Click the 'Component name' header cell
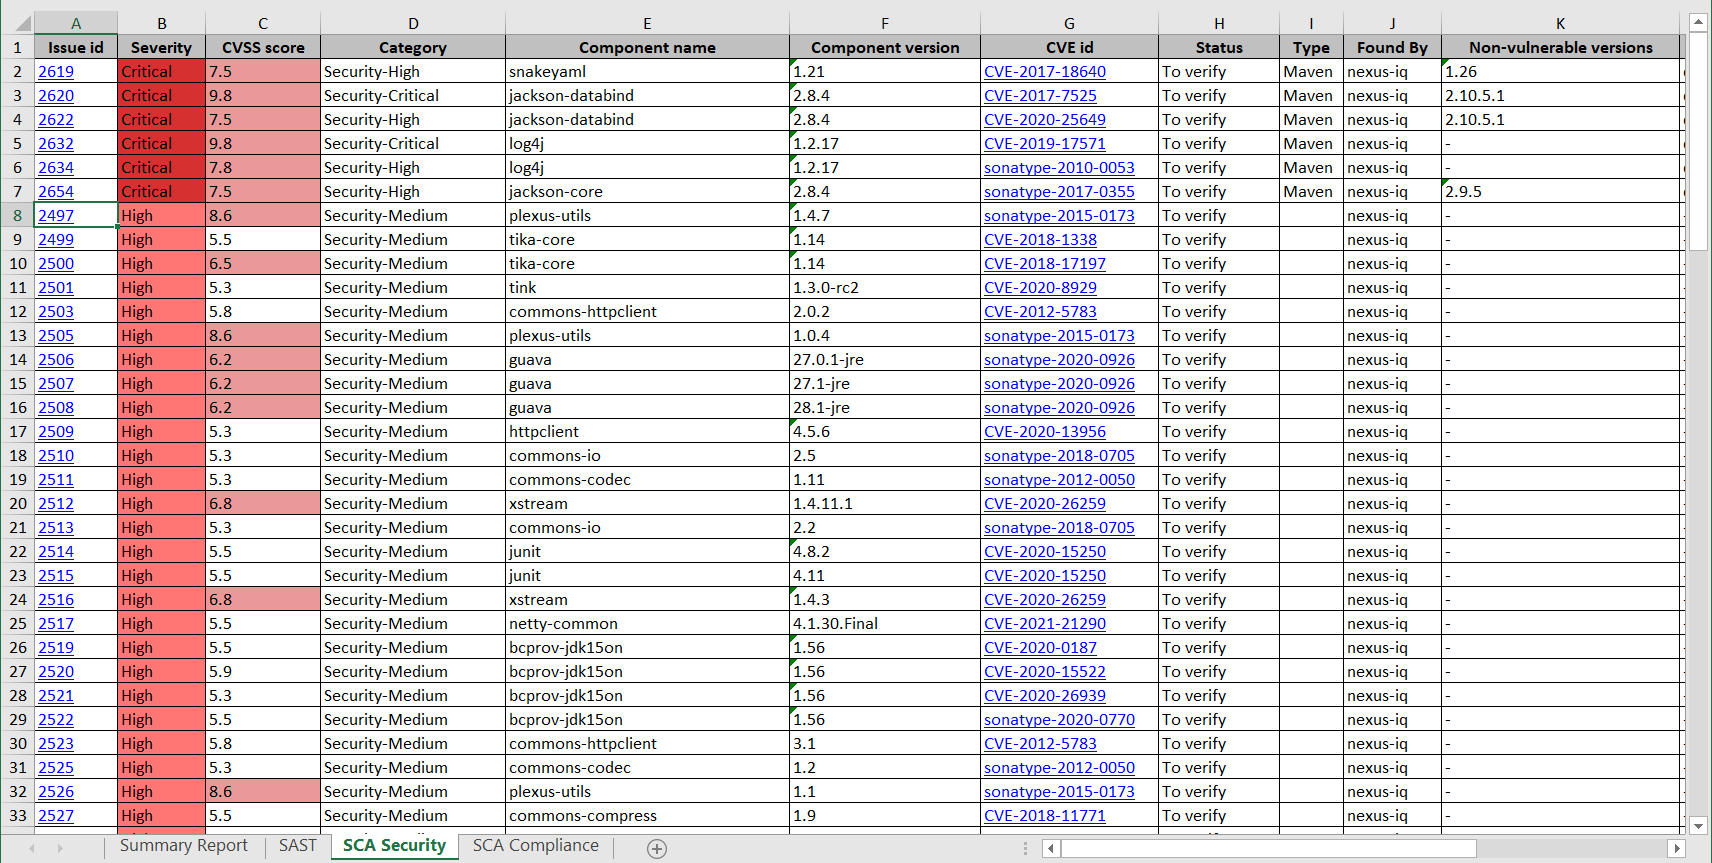Screen dimensions: 1712x863 pos(647,47)
